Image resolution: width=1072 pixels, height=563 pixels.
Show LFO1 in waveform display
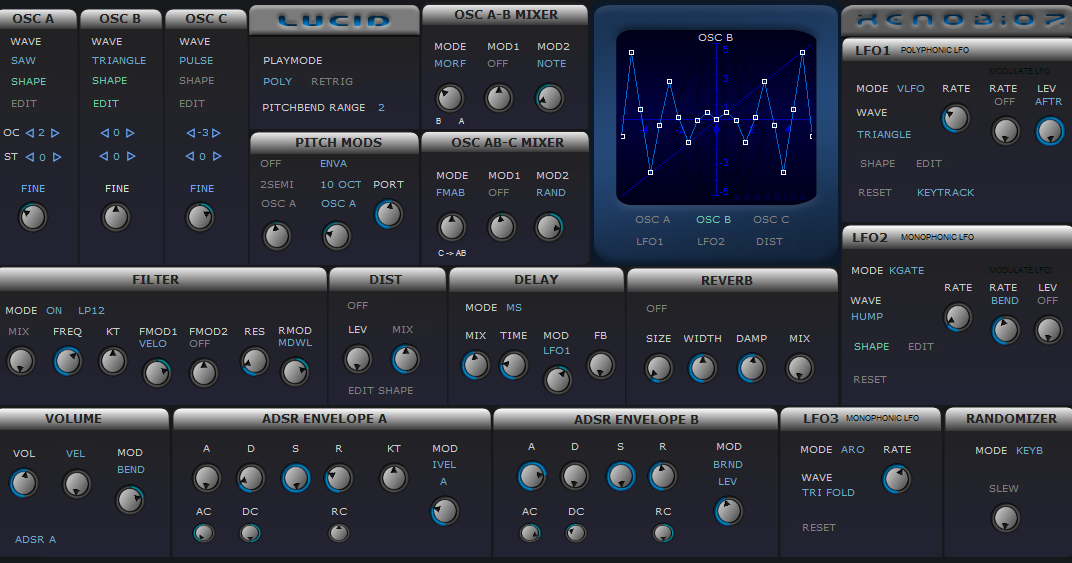[x=649, y=241]
